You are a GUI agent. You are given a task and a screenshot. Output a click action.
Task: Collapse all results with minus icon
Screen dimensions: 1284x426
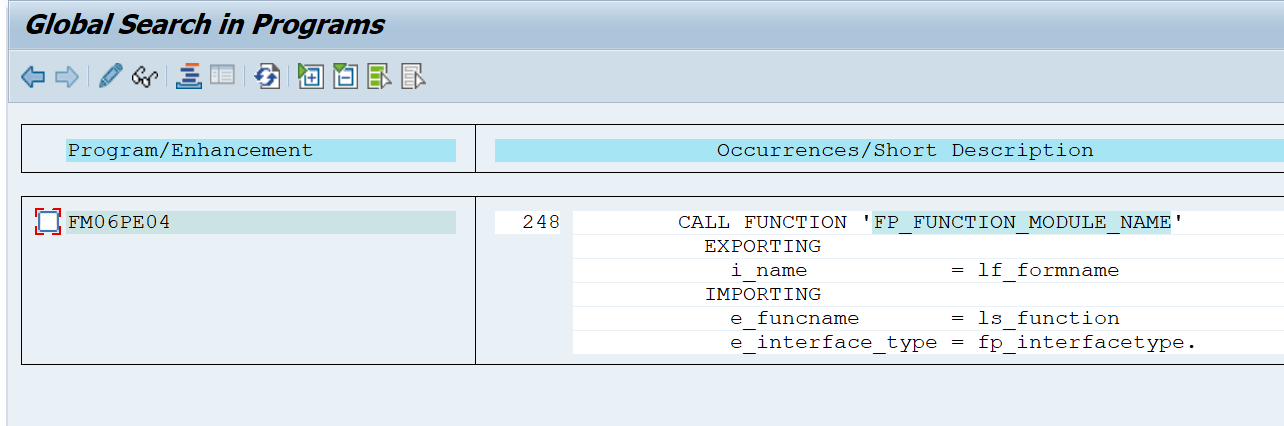(345, 77)
